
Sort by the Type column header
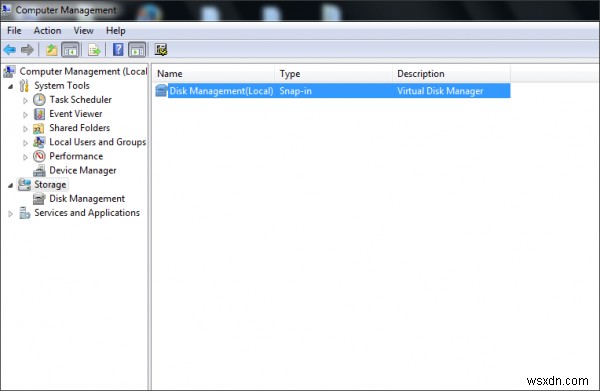334,73
